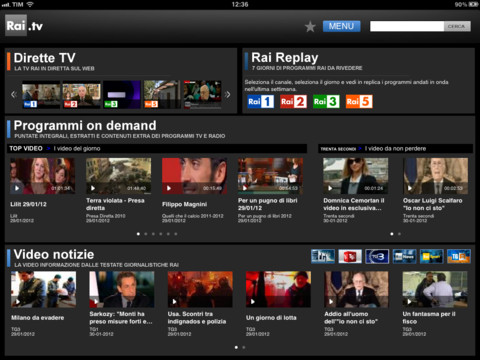This screenshot has width=480, height=360.
Task: Play Addio all'uomo news thumbnail
Action: (356, 289)
